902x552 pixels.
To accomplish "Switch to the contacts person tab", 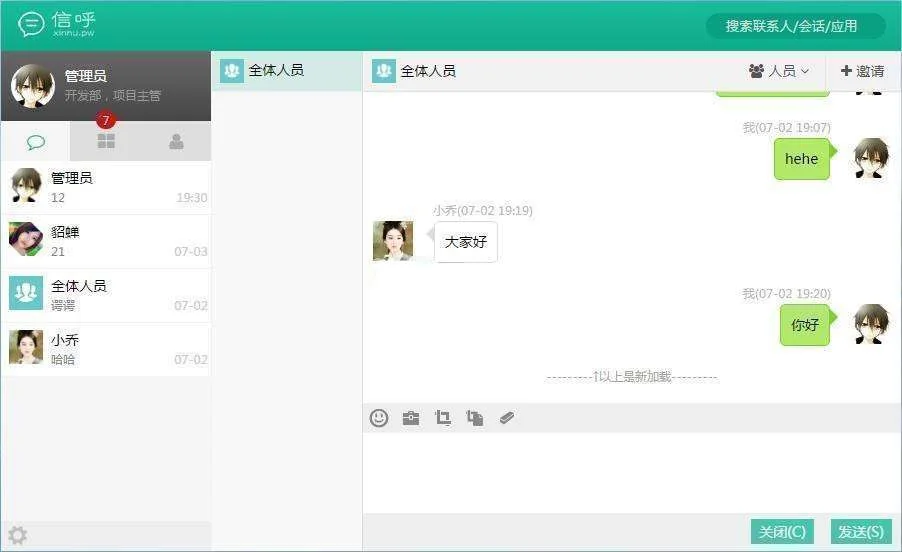I will click(176, 142).
